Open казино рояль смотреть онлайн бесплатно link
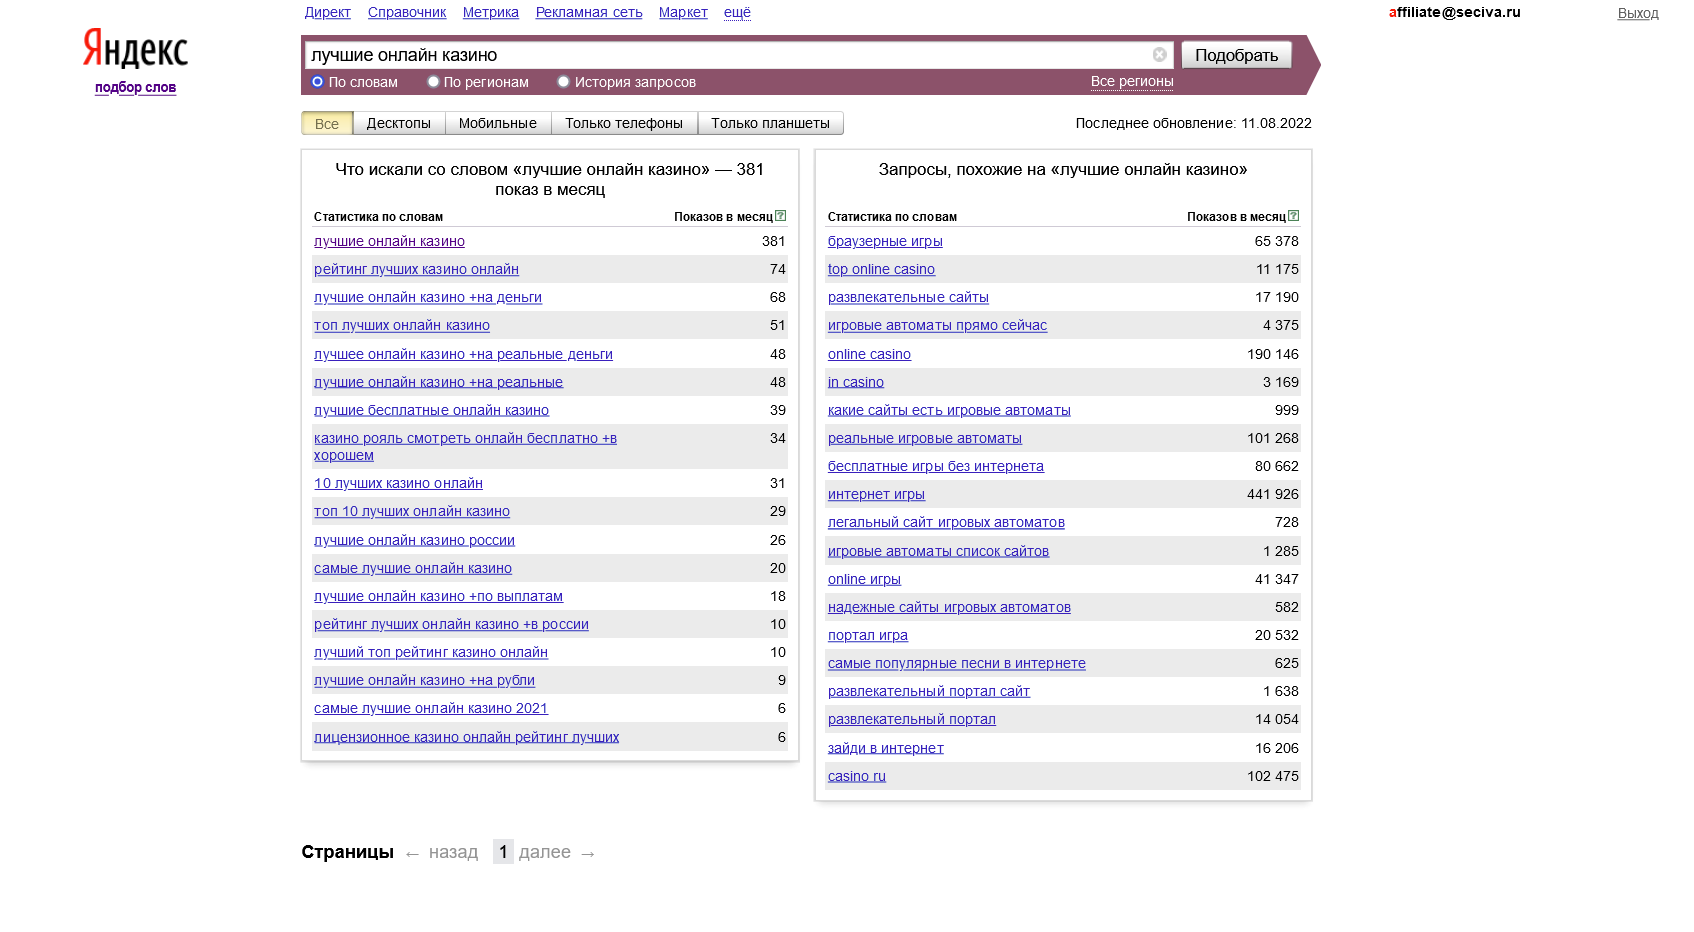 (465, 446)
